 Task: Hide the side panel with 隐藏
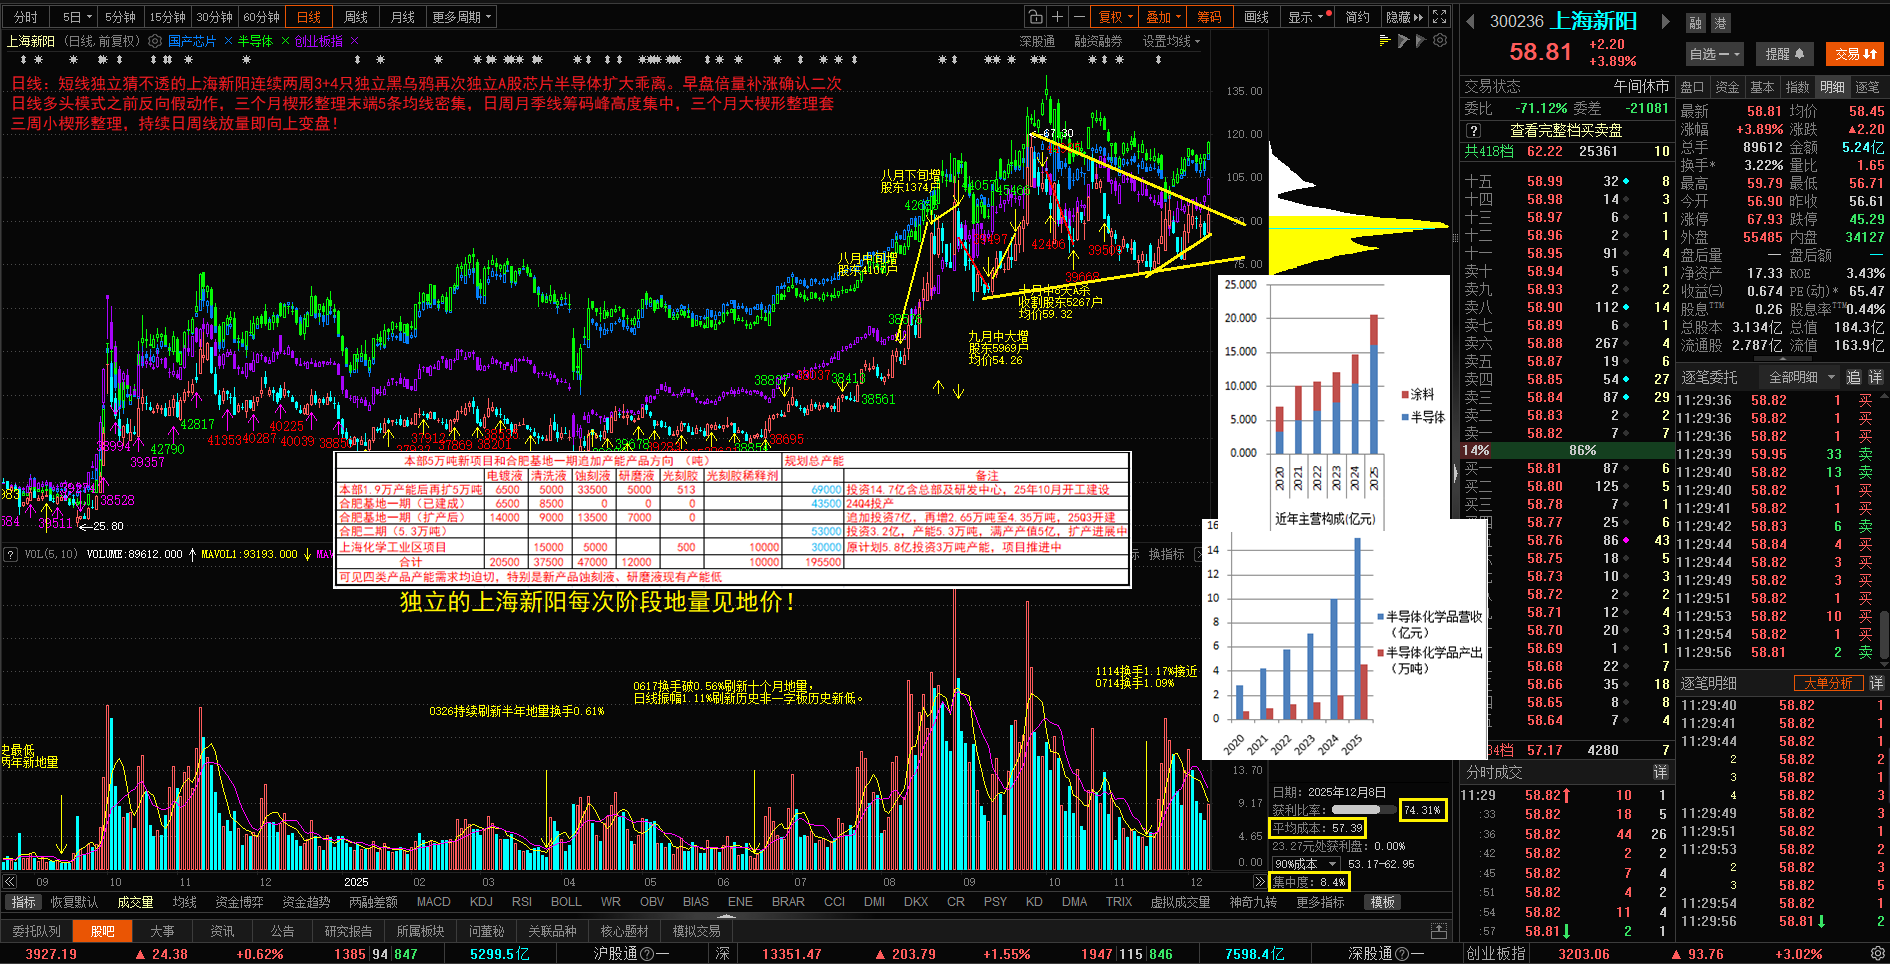[1403, 17]
